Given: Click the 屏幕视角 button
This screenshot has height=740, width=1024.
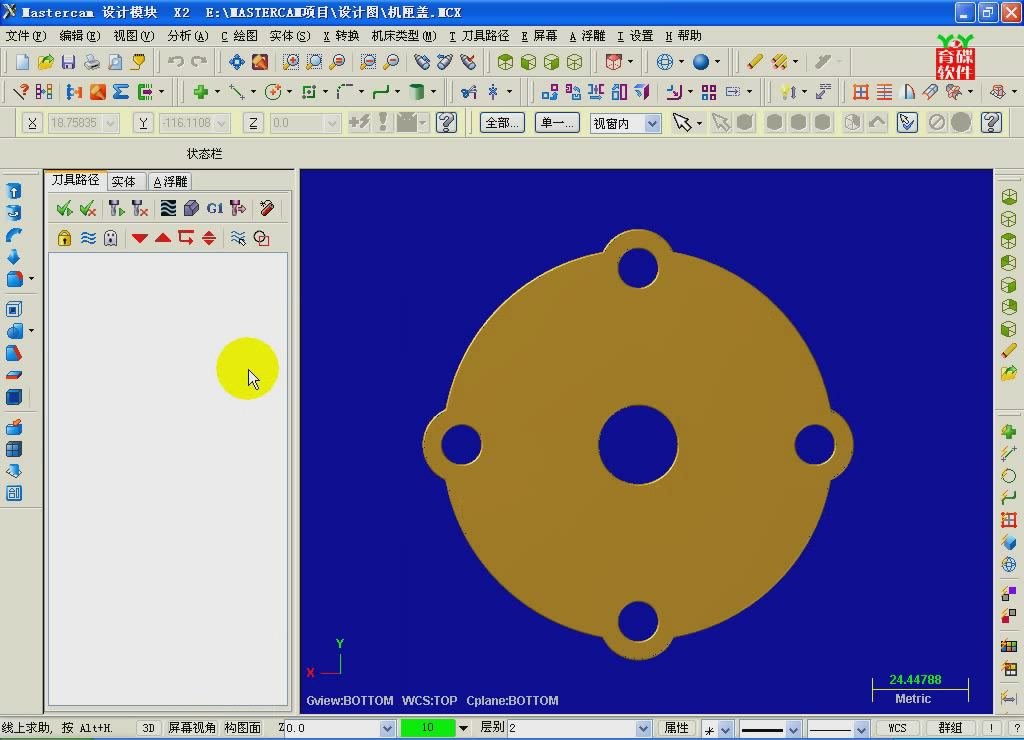Looking at the screenshot, I should [x=191, y=728].
